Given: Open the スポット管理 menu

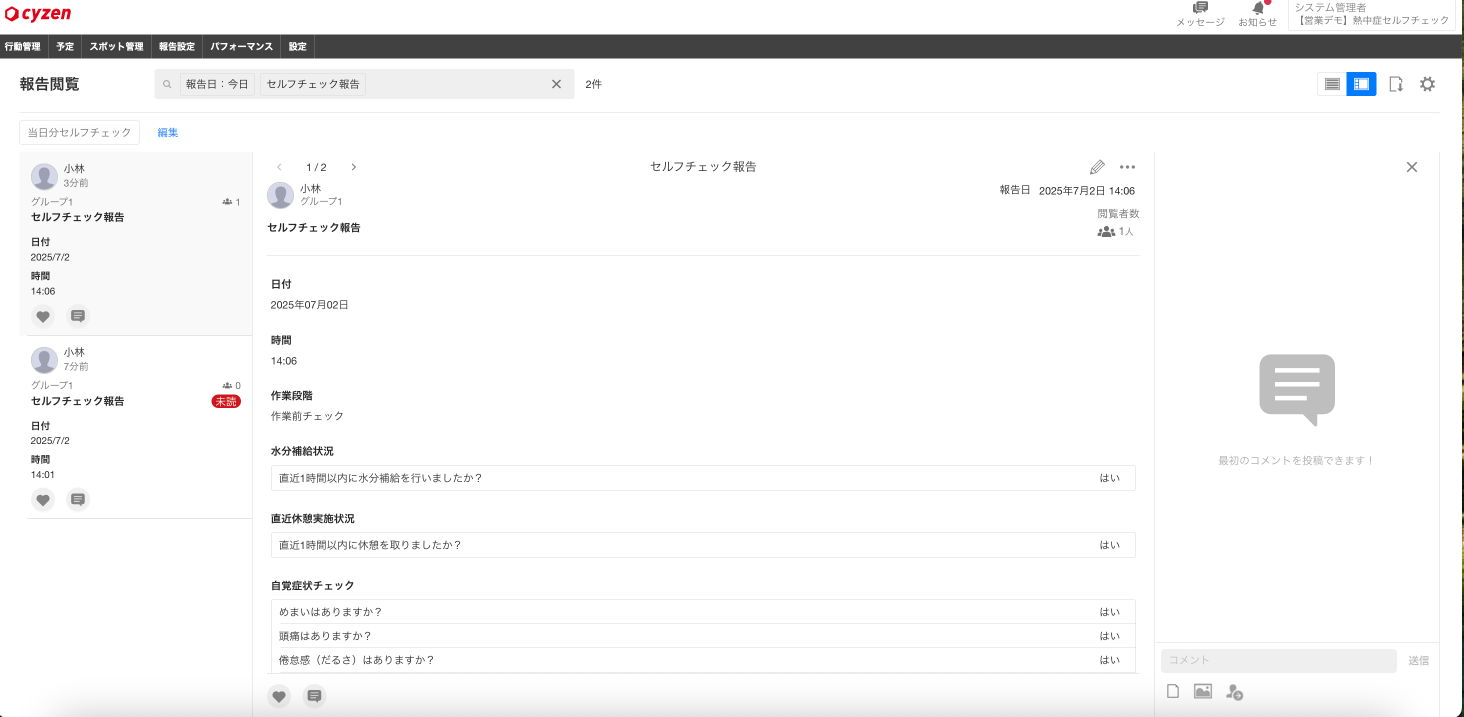Looking at the screenshot, I should (x=116, y=46).
